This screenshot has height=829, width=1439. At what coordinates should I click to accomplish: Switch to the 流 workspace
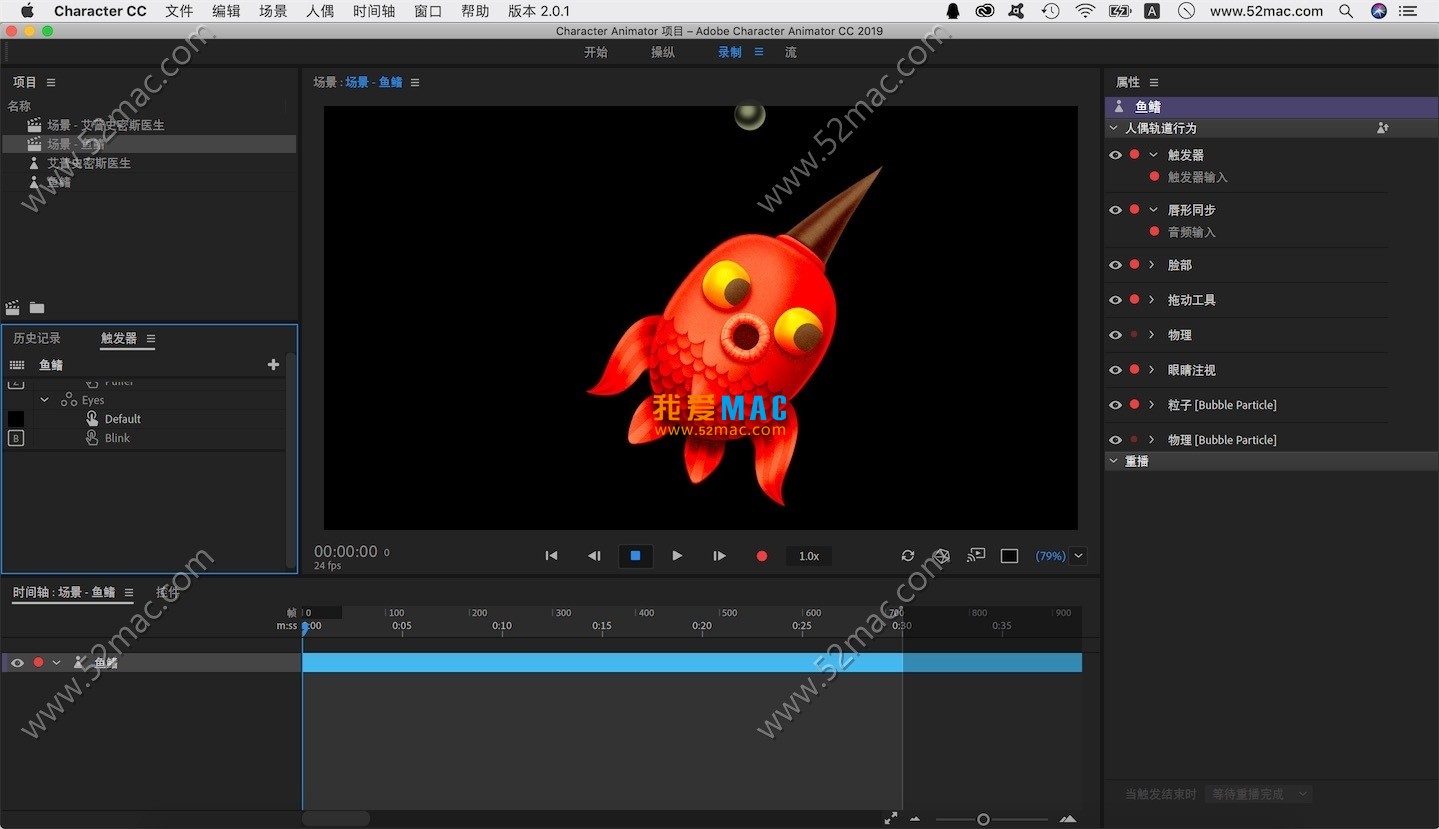[791, 52]
